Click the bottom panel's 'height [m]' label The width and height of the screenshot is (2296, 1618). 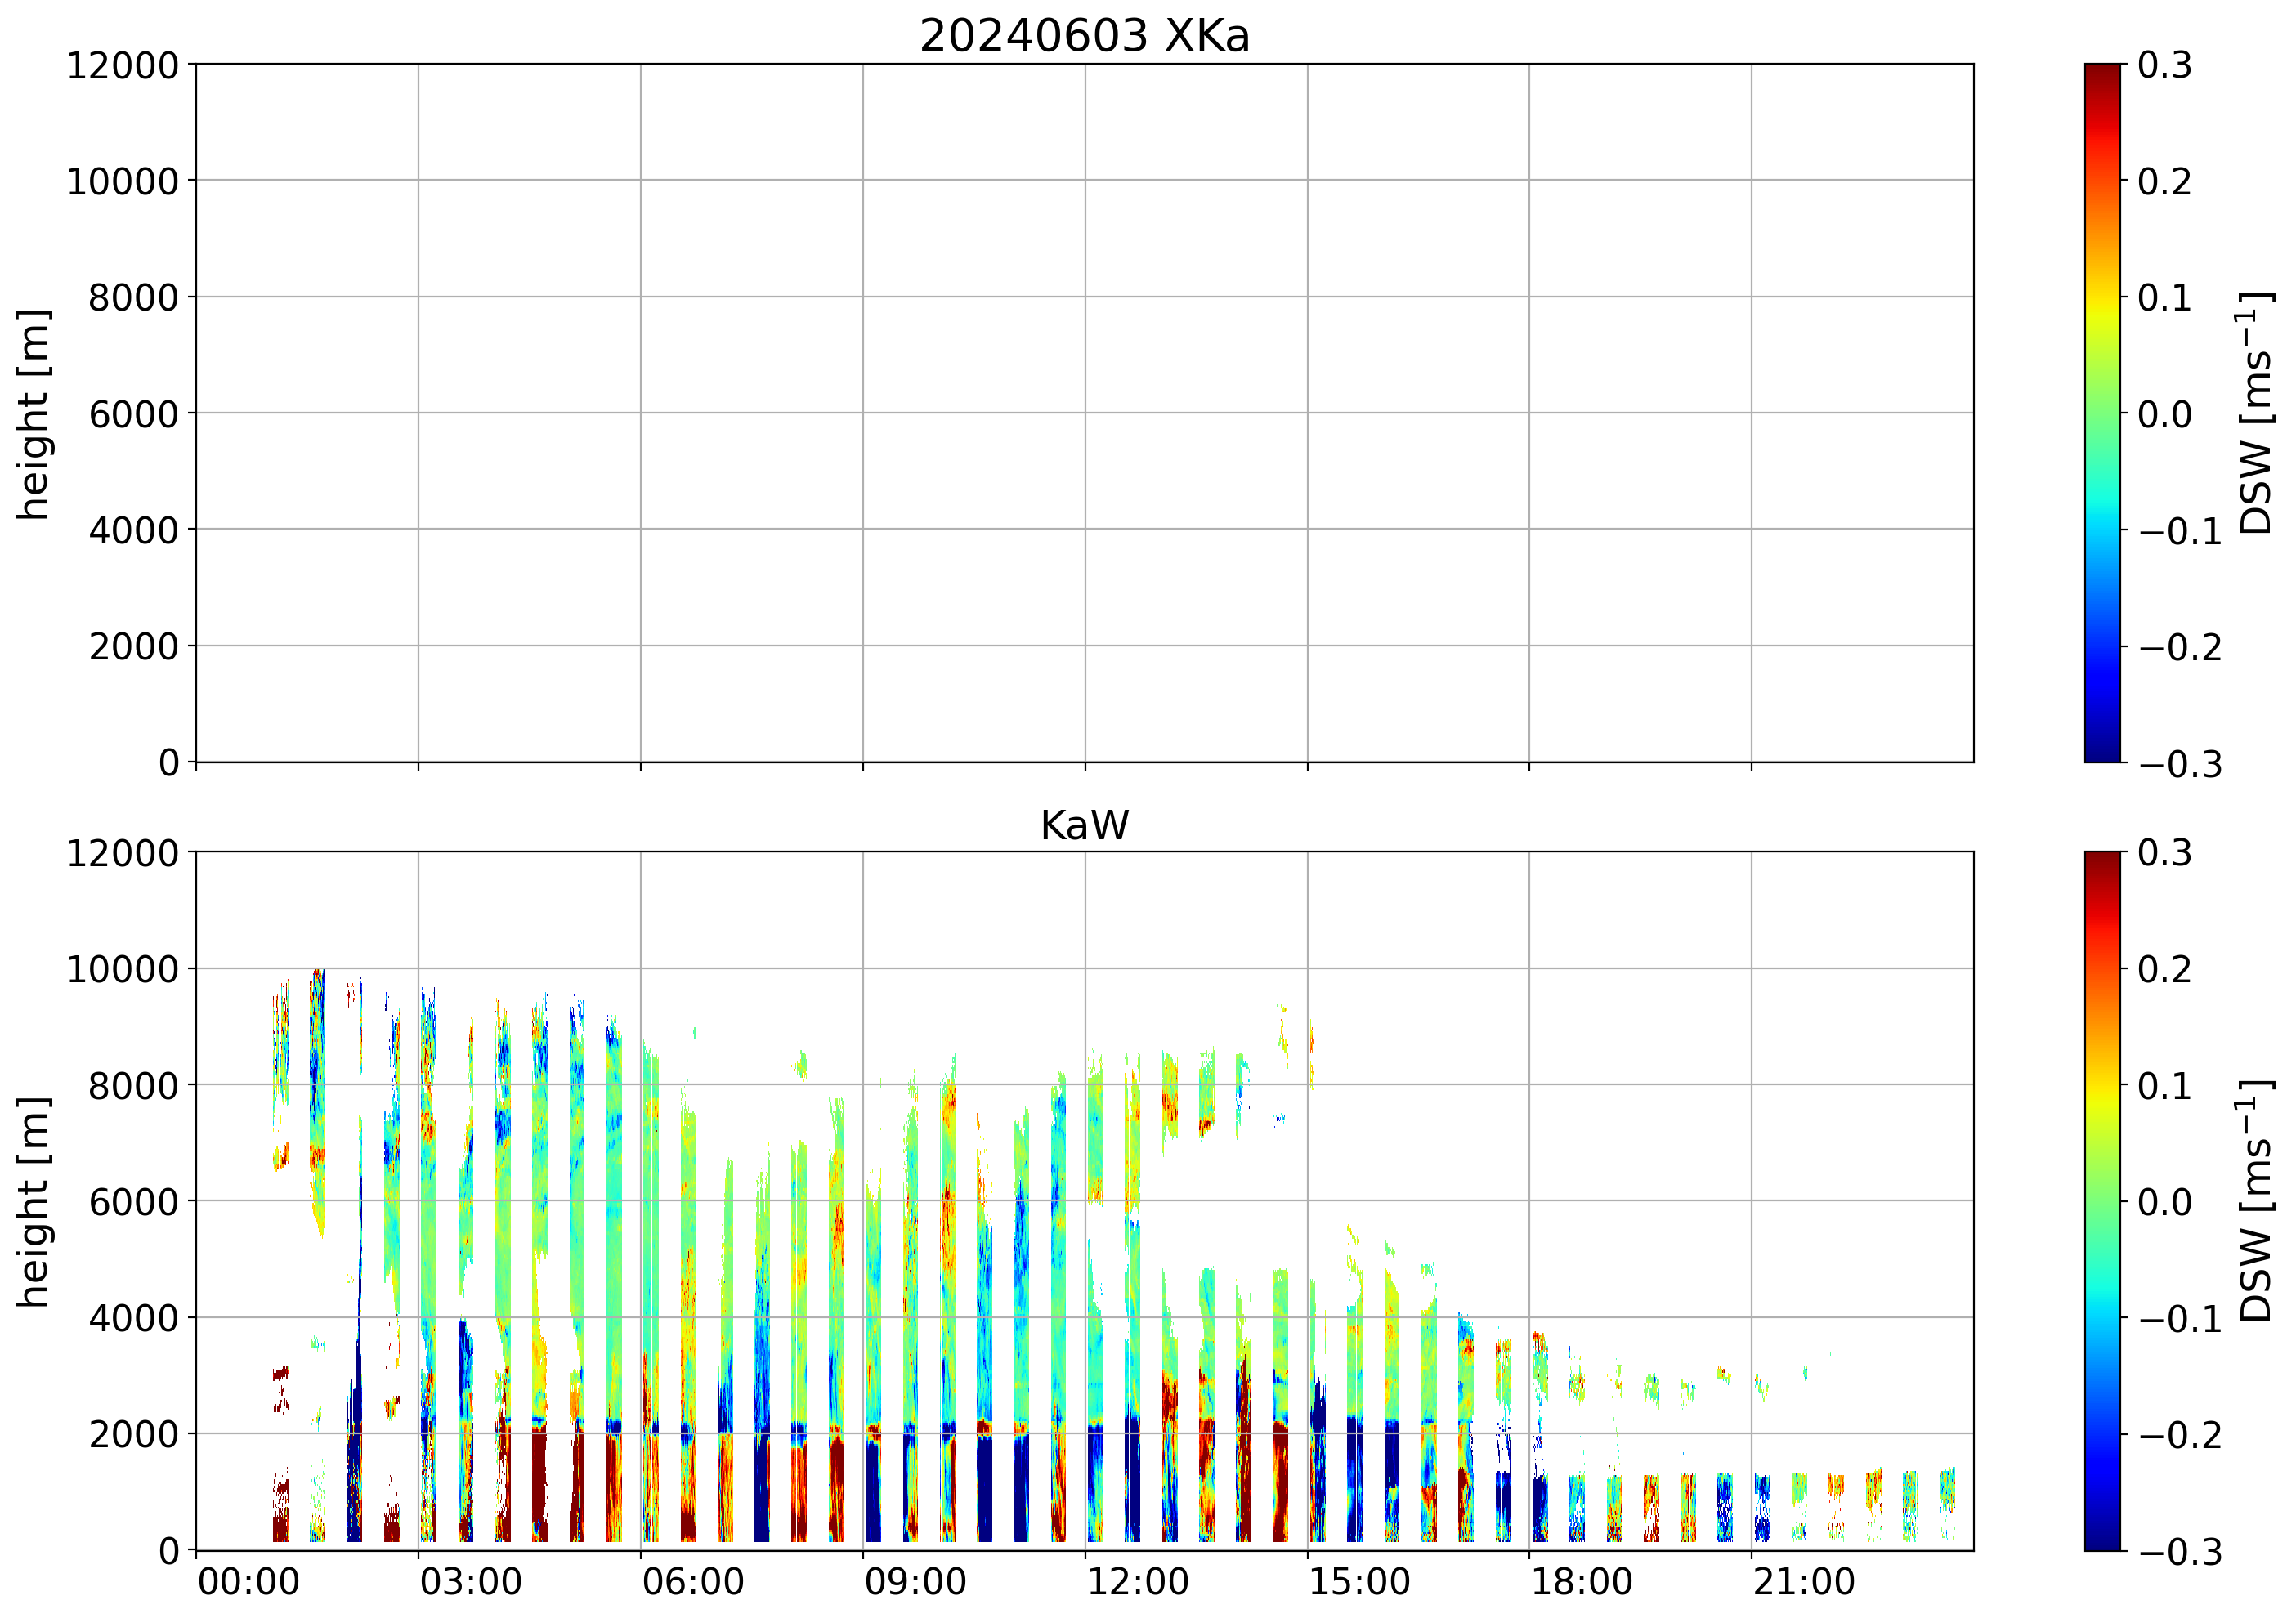[33, 1201]
